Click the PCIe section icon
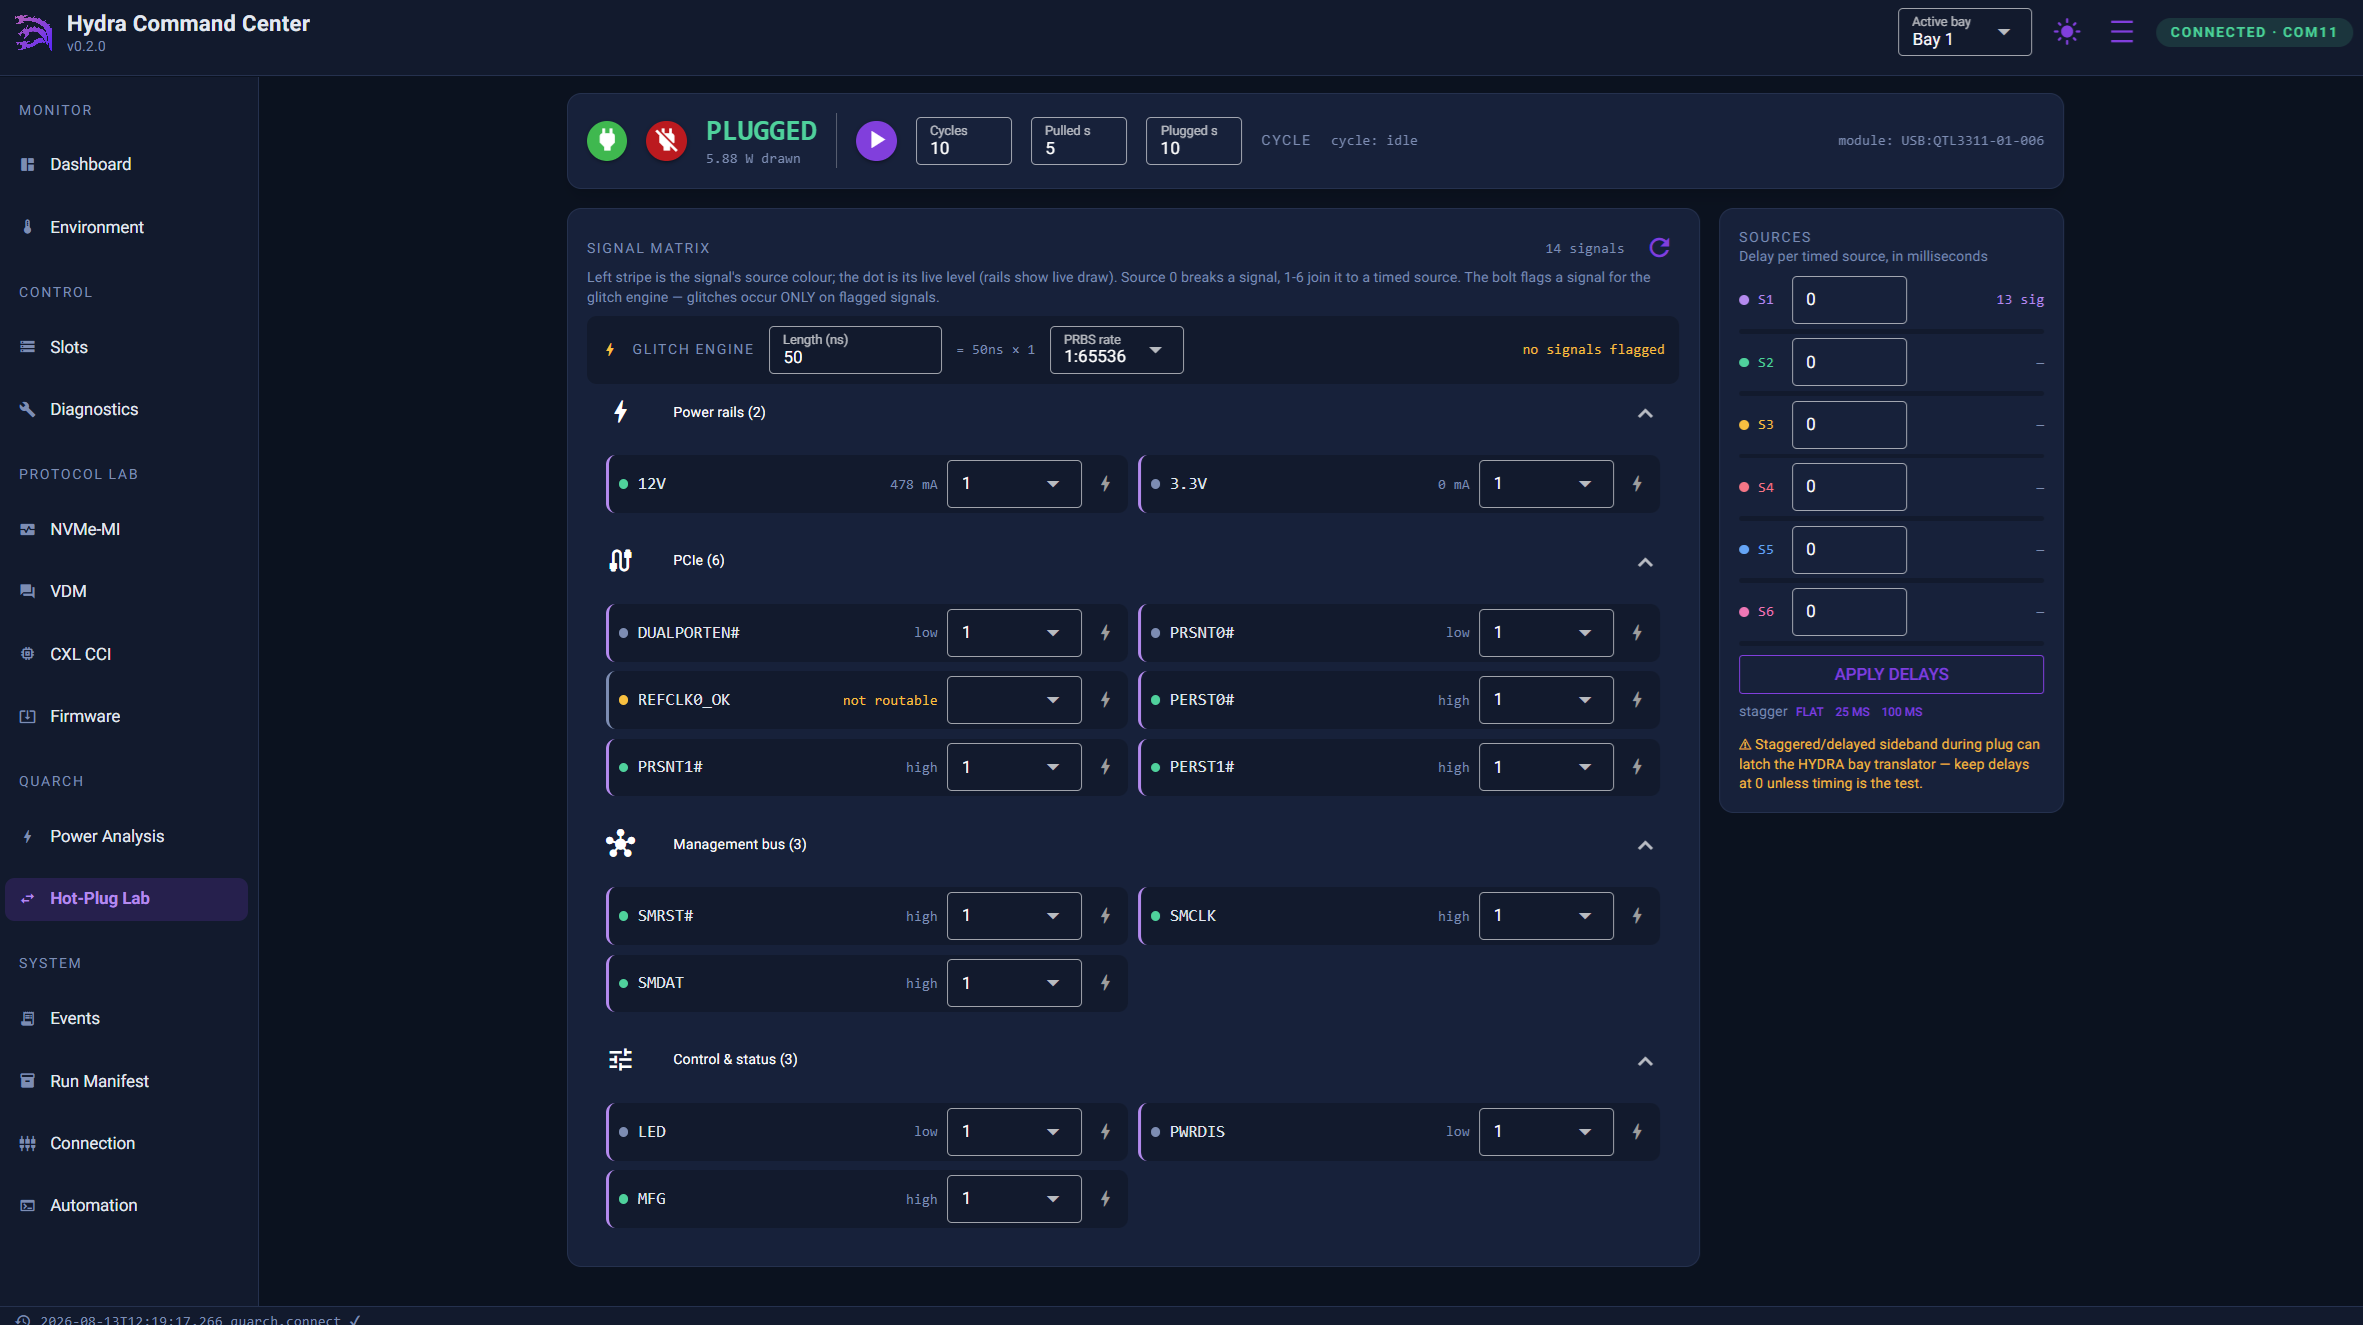2363x1325 pixels. click(x=620, y=560)
